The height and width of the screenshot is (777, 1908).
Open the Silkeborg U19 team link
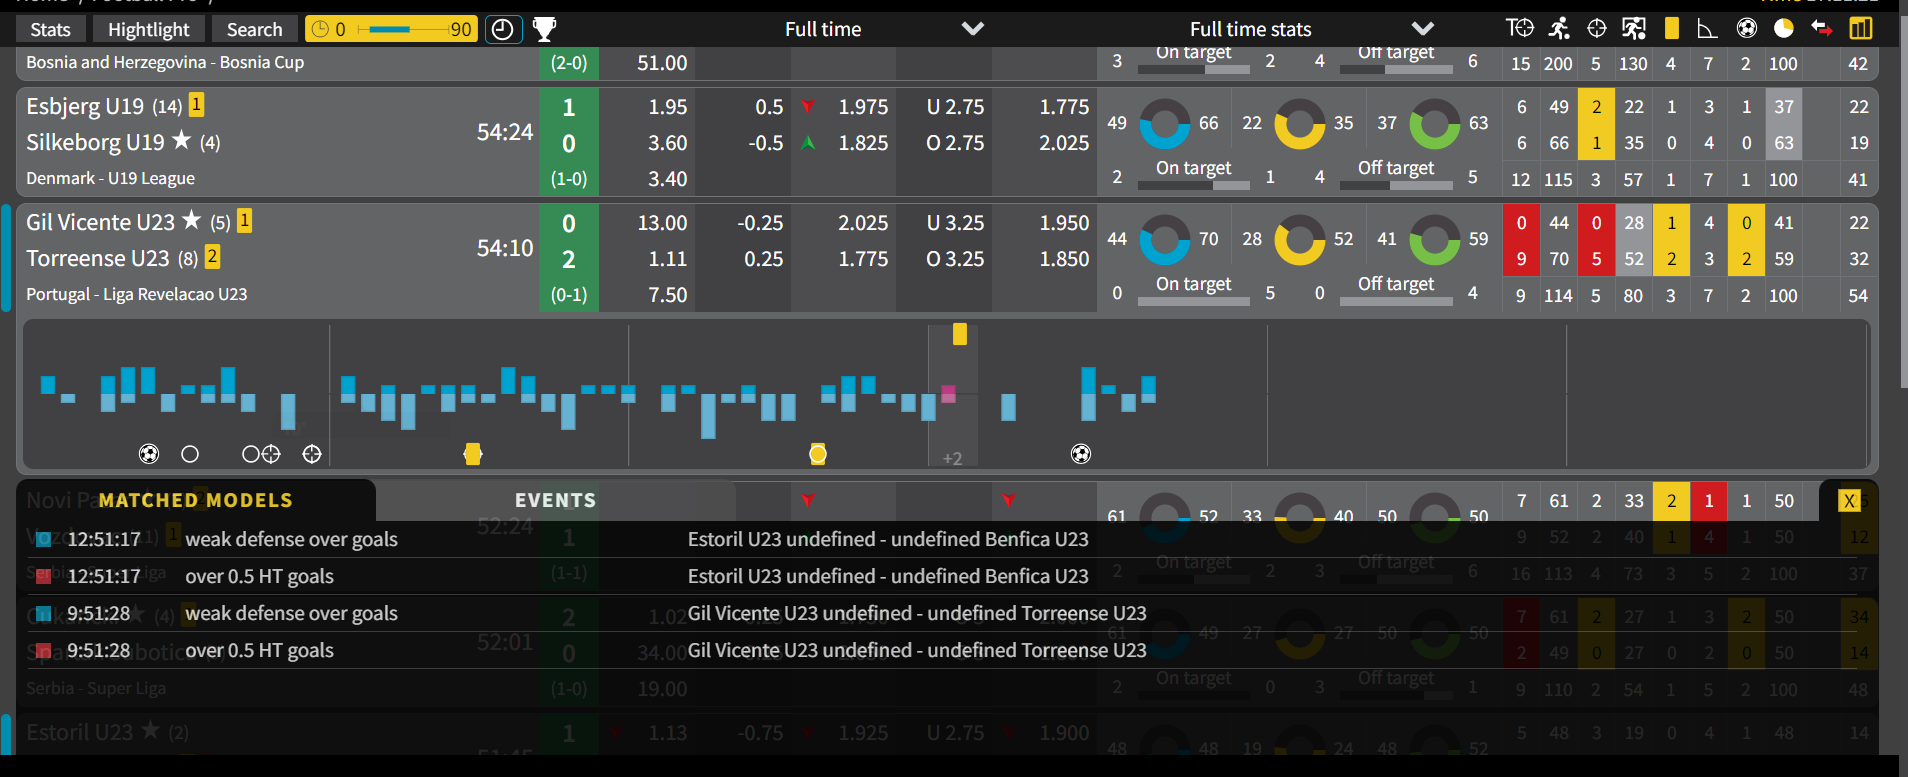tap(95, 142)
